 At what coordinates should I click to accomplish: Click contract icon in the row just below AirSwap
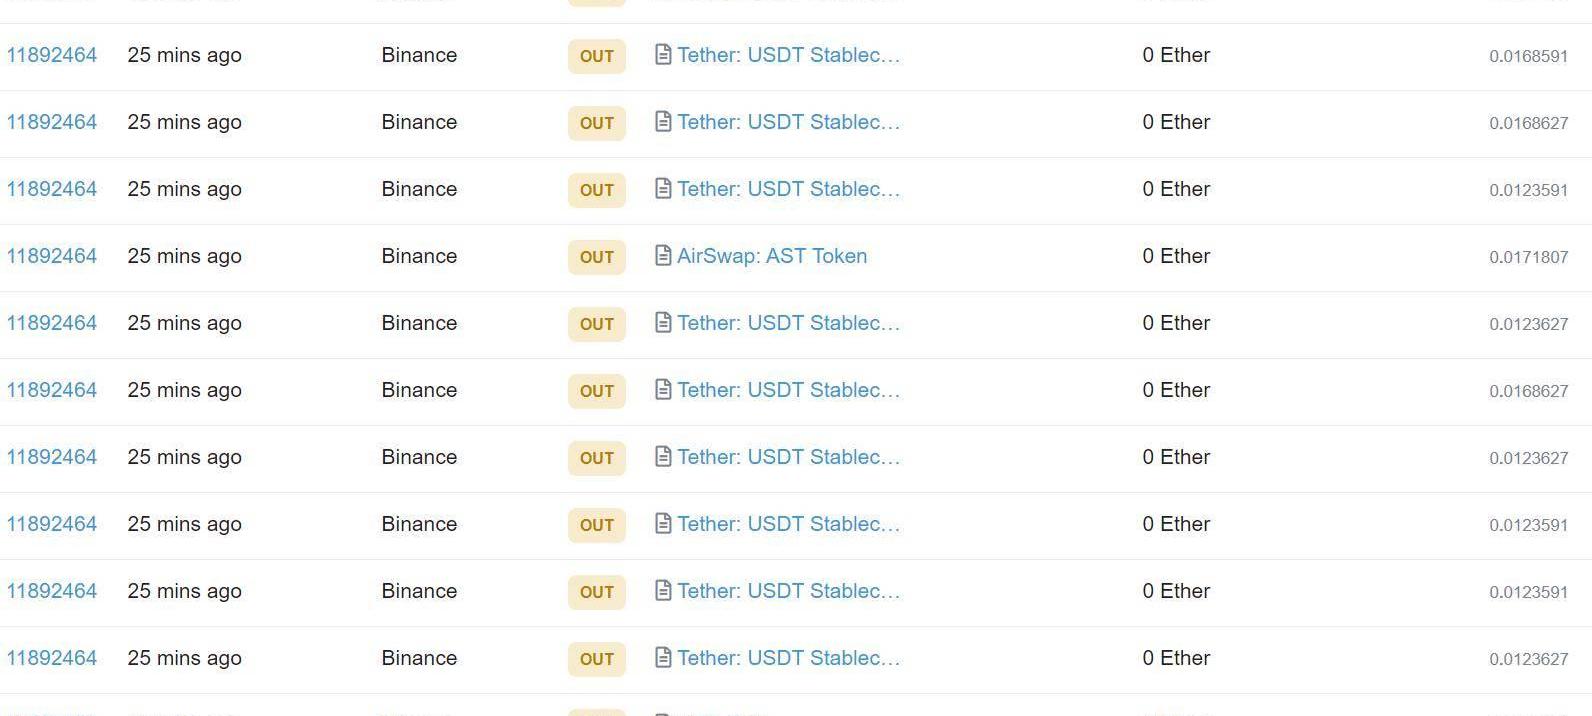(x=662, y=323)
